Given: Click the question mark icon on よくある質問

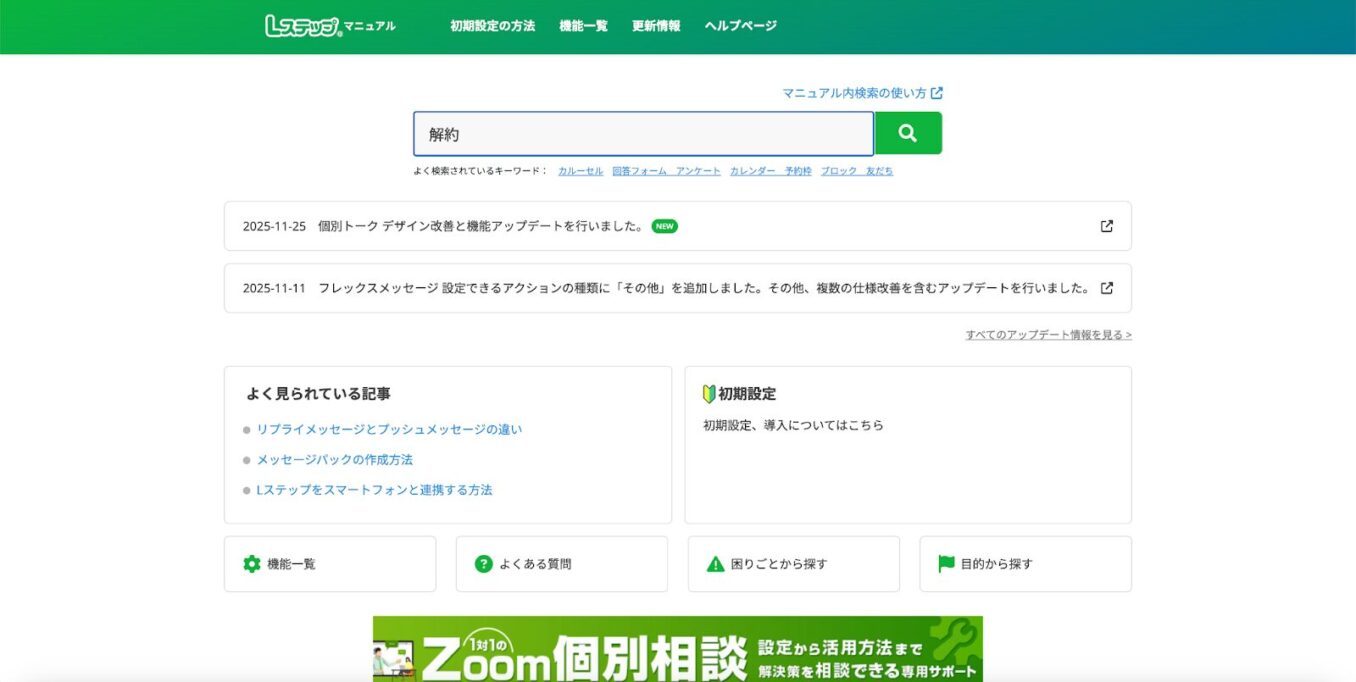Looking at the screenshot, I should point(485,563).
